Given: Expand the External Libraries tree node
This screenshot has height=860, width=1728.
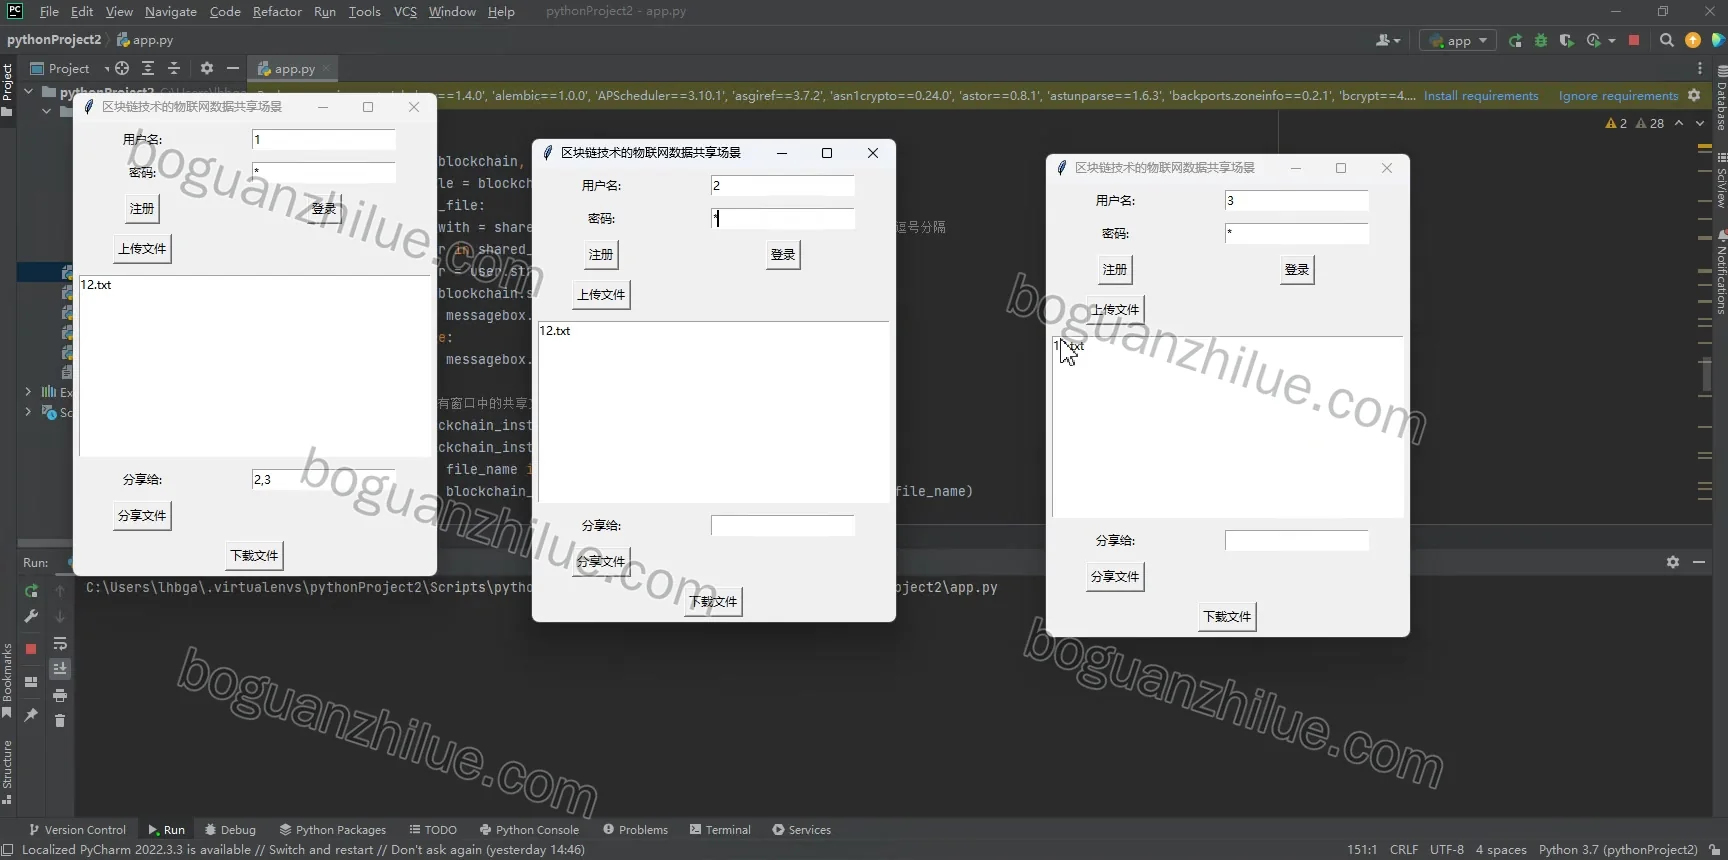Looking at the screenshot, I should pyautogui.click(x=28, y=392).
